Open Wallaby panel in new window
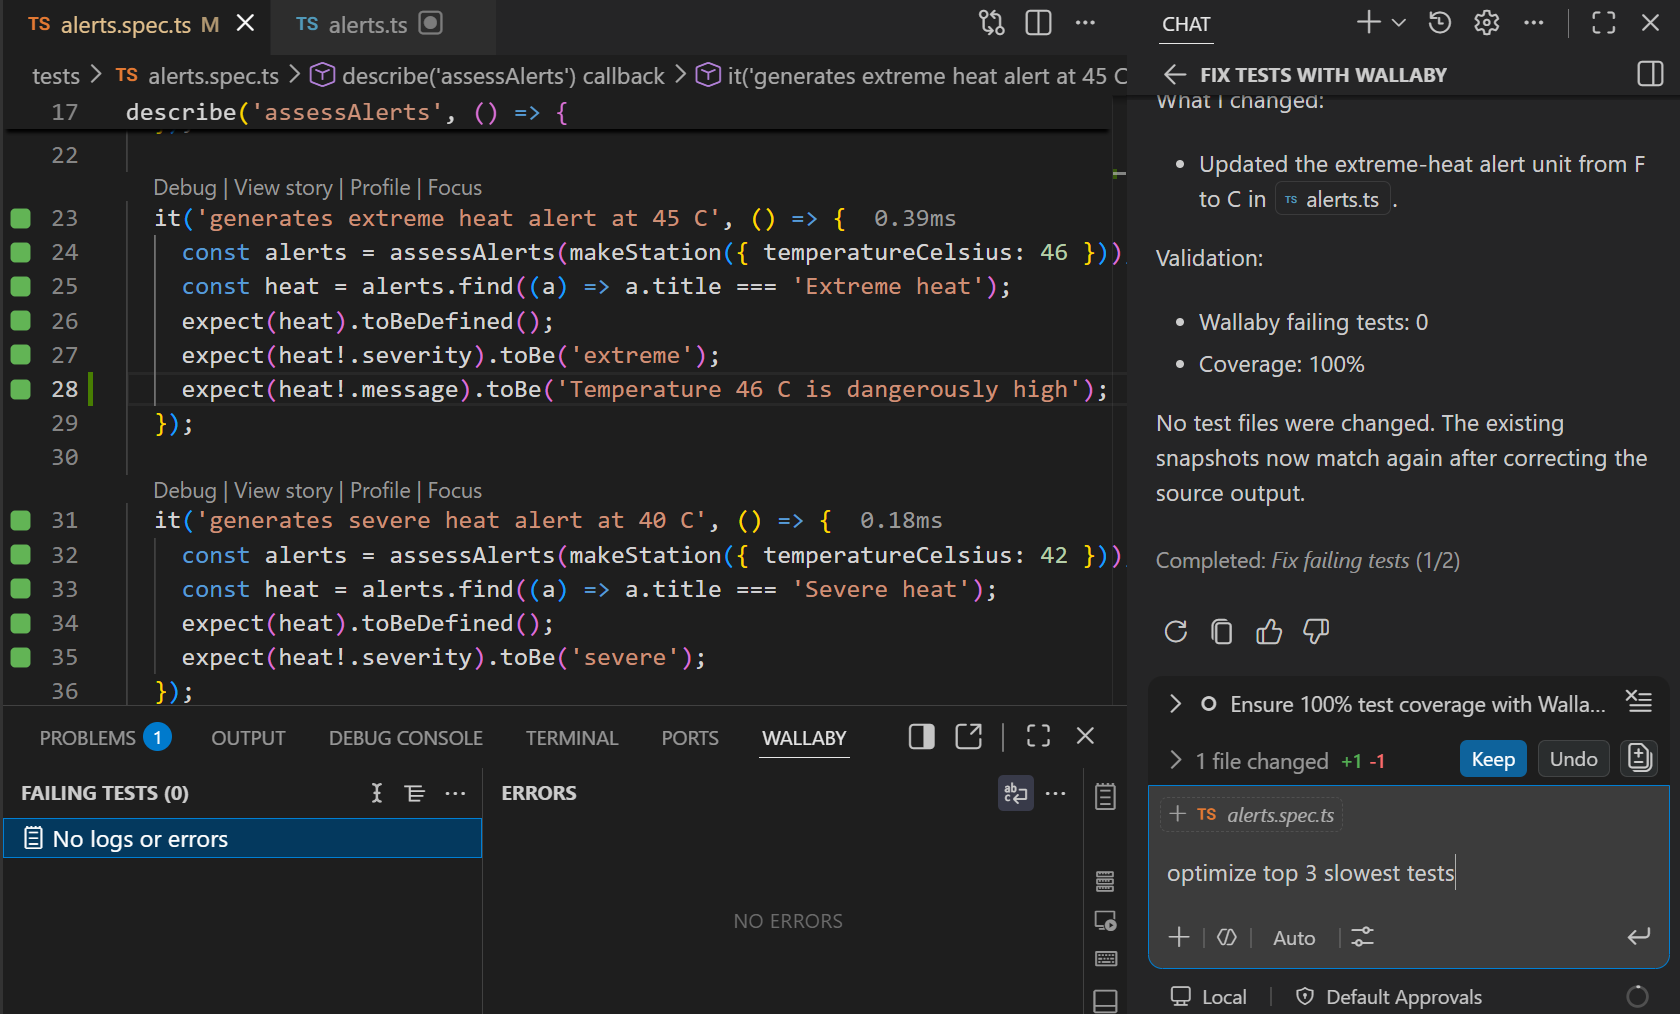 point(968,737)
